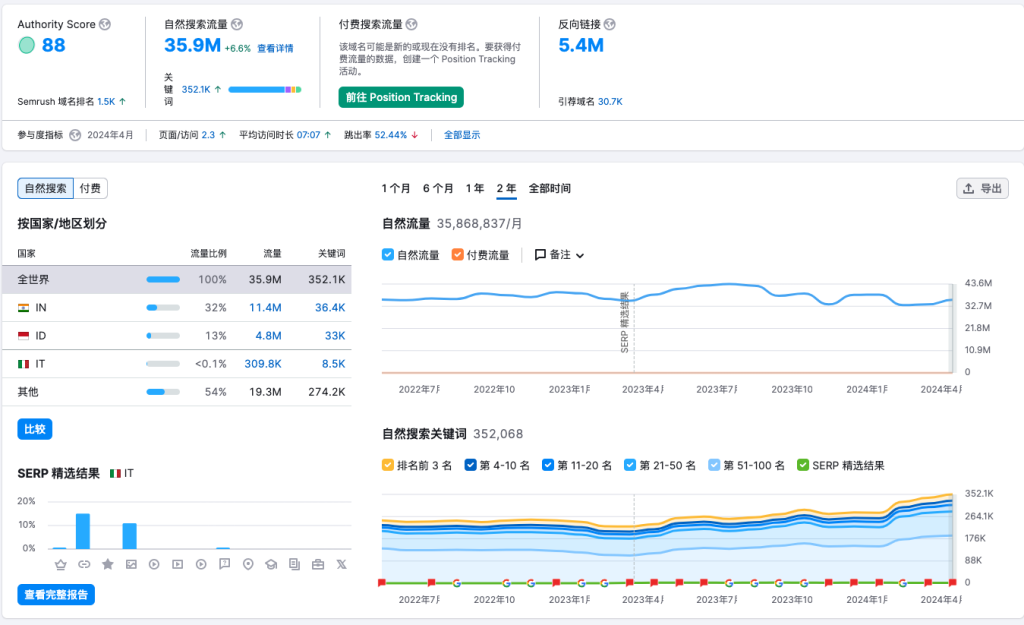Select the 1 个月 time range
The image size is (1024, 625).
coord(396,189)
